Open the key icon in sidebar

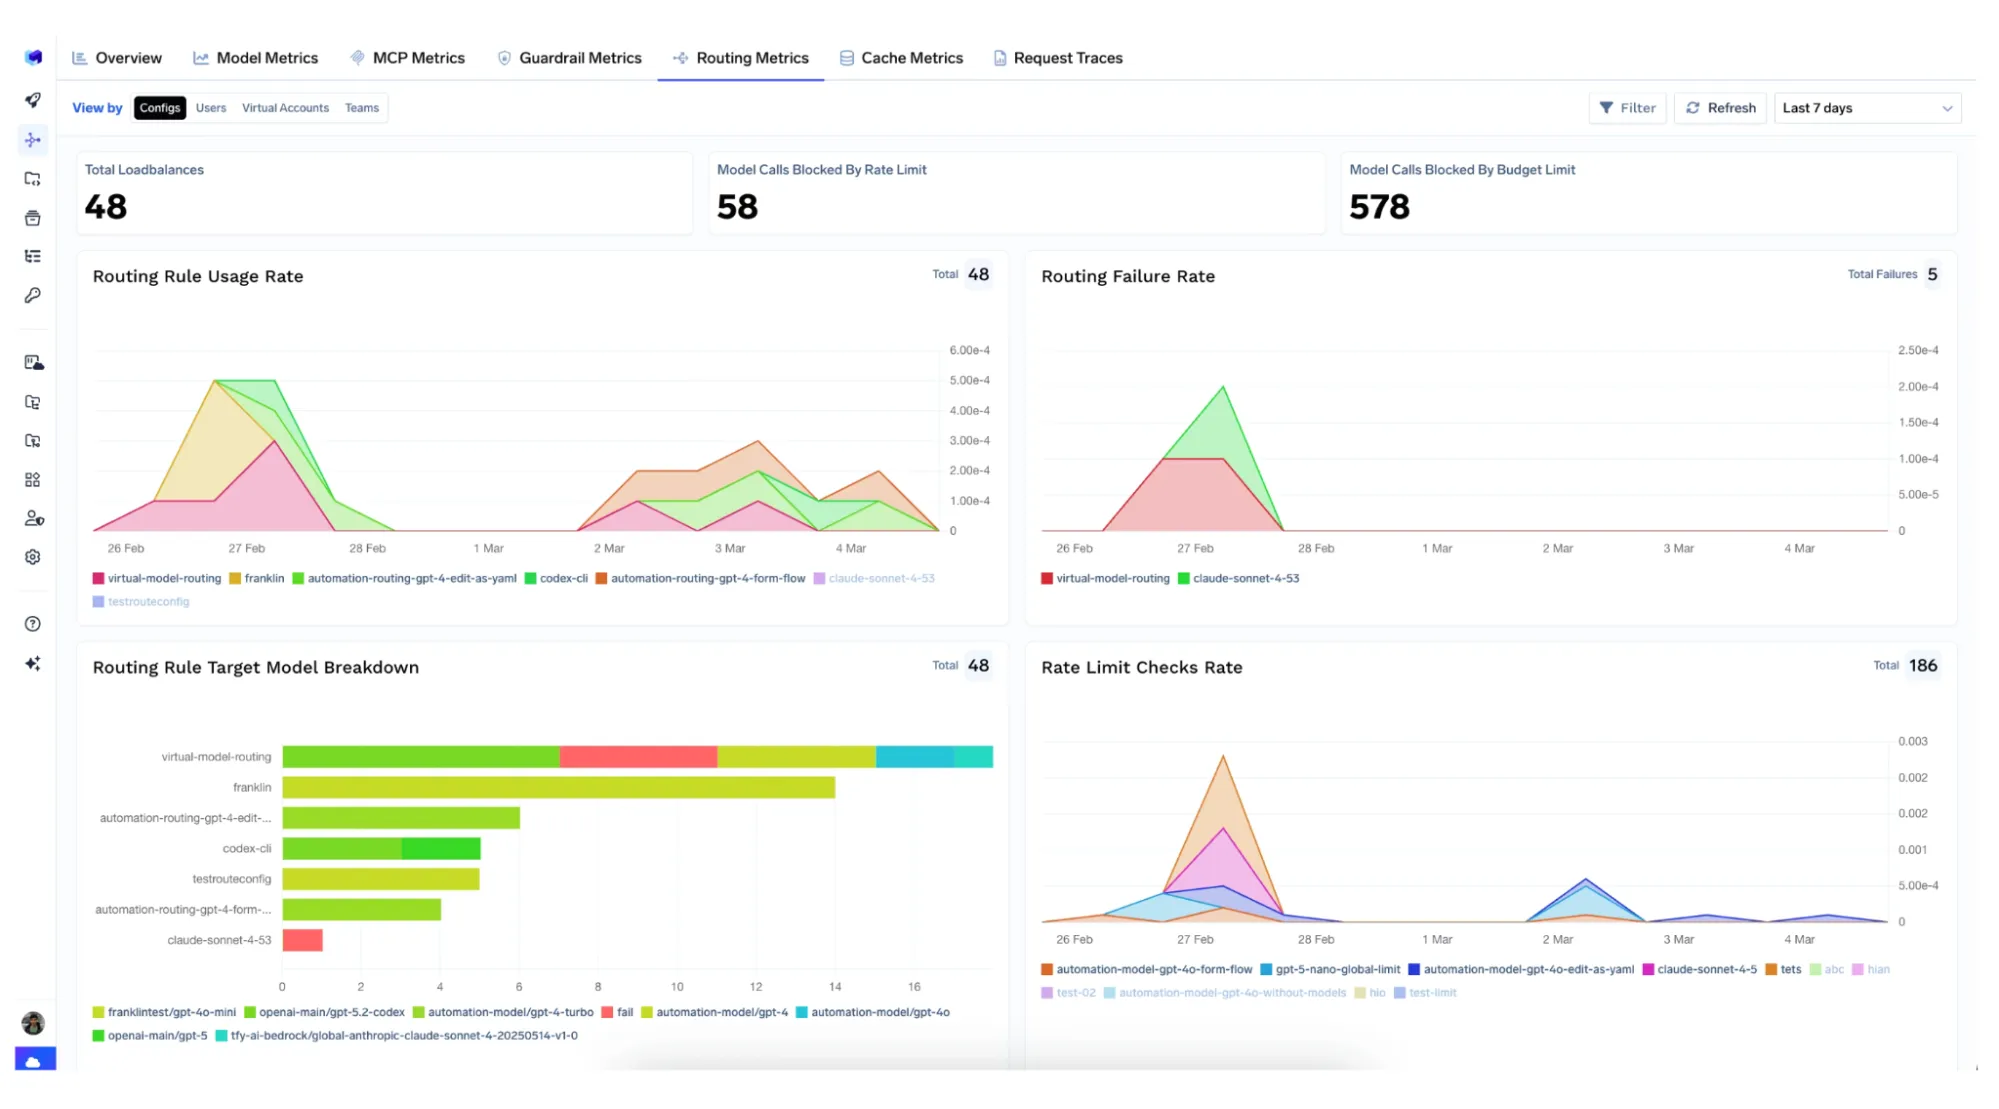[33, 296]
